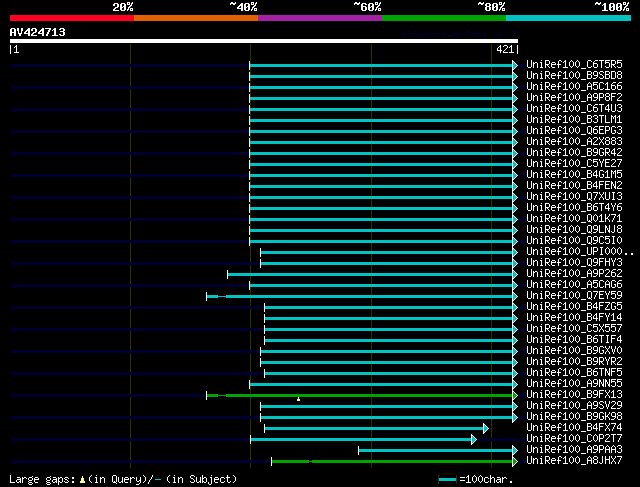
Task: Open hit UniRef100_C6T5R5
Action: point(574,64)
